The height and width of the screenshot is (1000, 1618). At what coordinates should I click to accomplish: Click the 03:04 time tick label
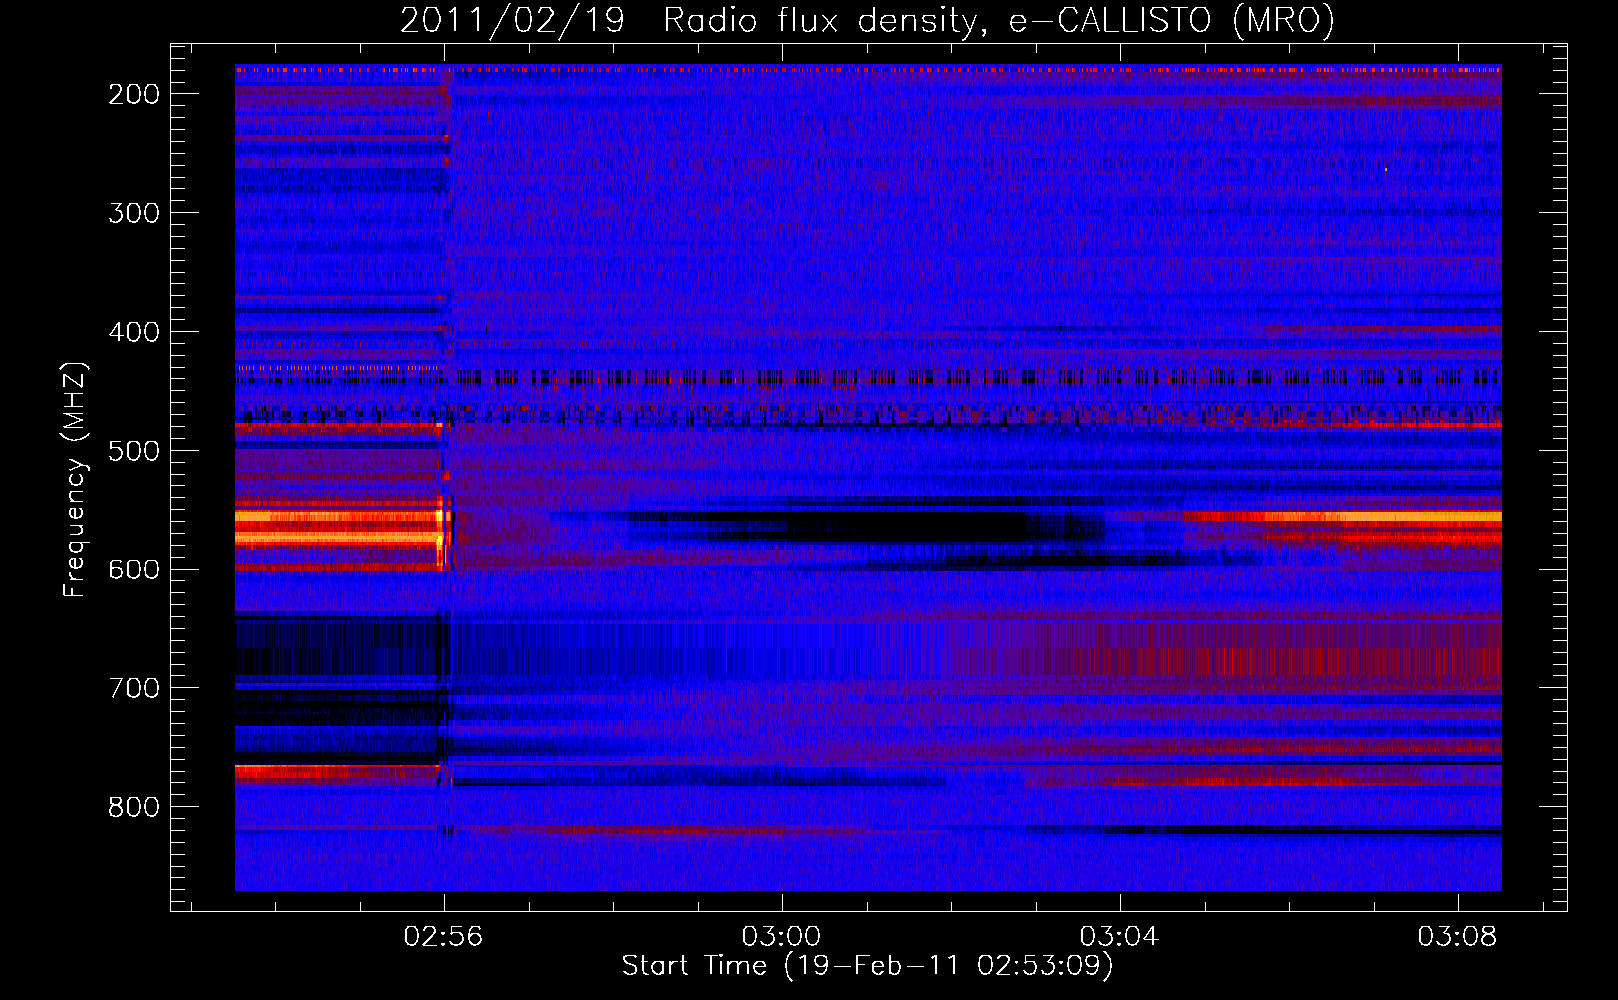click(1119, 937)
